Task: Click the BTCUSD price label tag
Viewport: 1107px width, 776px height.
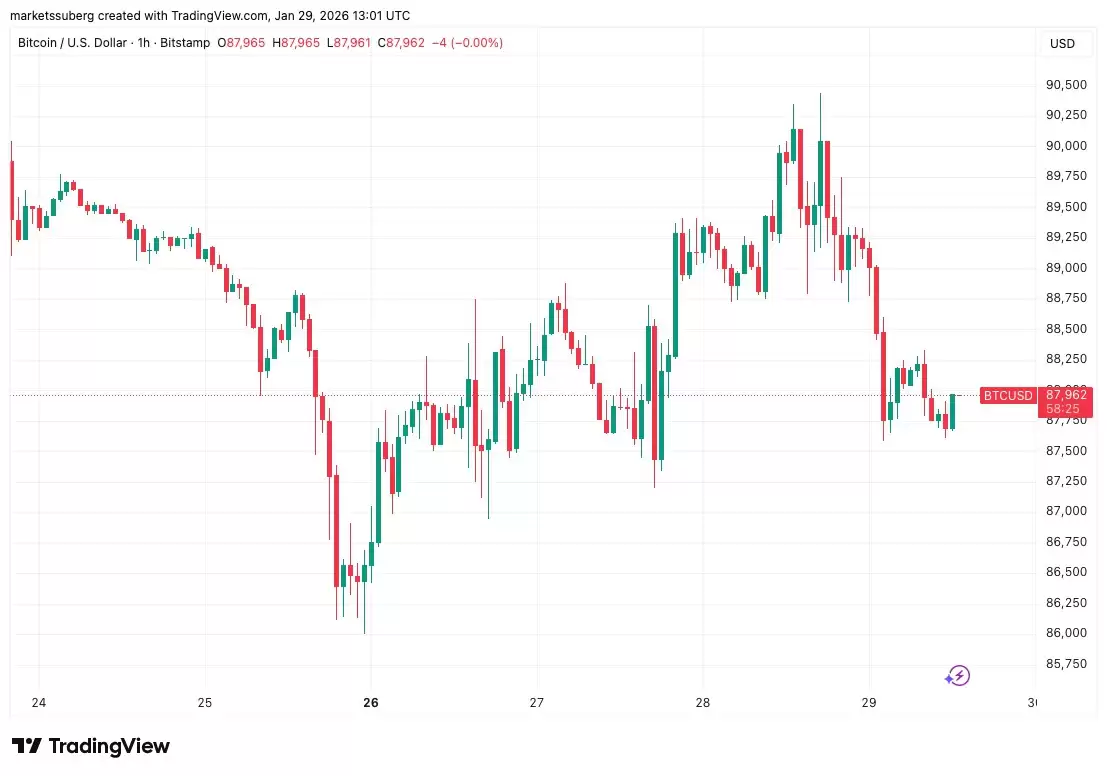Action: click(x=1007, y=395)
